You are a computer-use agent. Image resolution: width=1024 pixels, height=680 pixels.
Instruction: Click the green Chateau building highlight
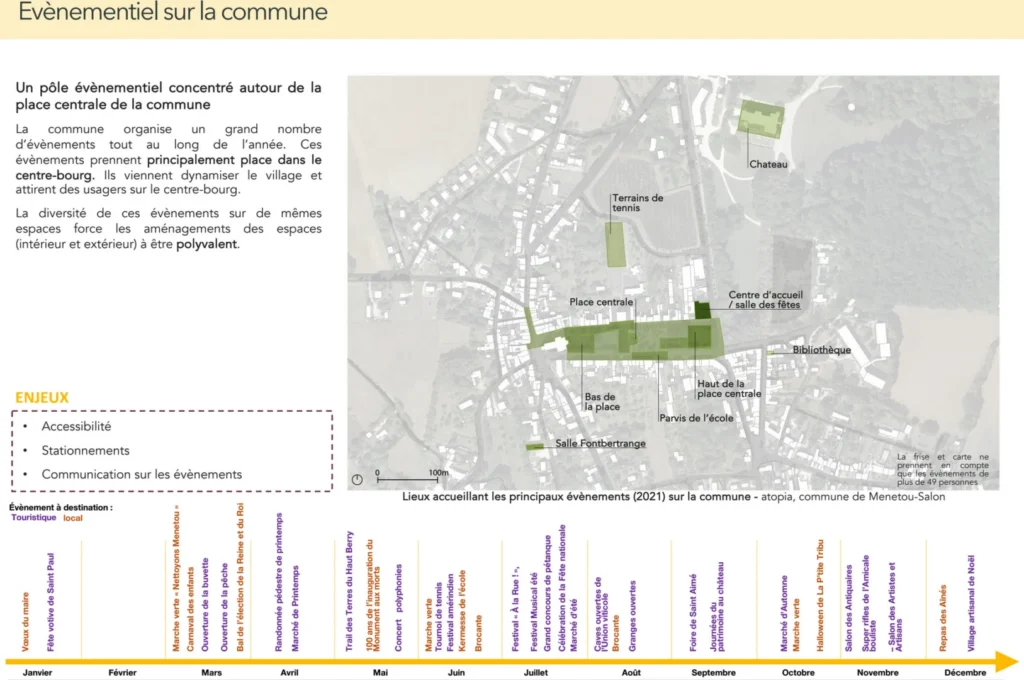click(x=759, y=118)
